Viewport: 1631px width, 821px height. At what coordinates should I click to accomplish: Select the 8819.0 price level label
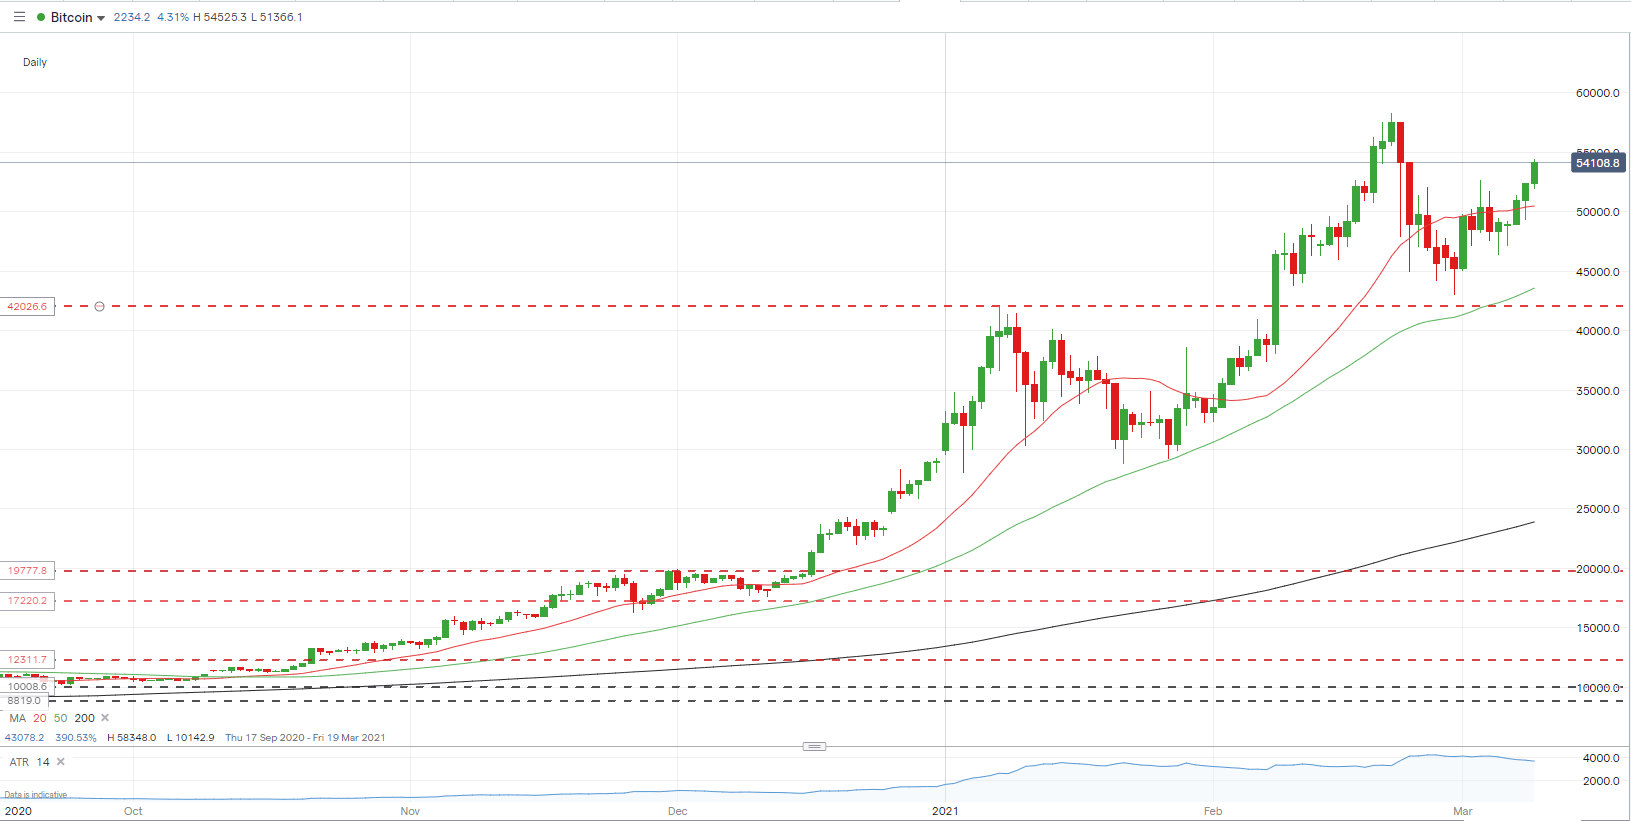[x=24, y=700]
